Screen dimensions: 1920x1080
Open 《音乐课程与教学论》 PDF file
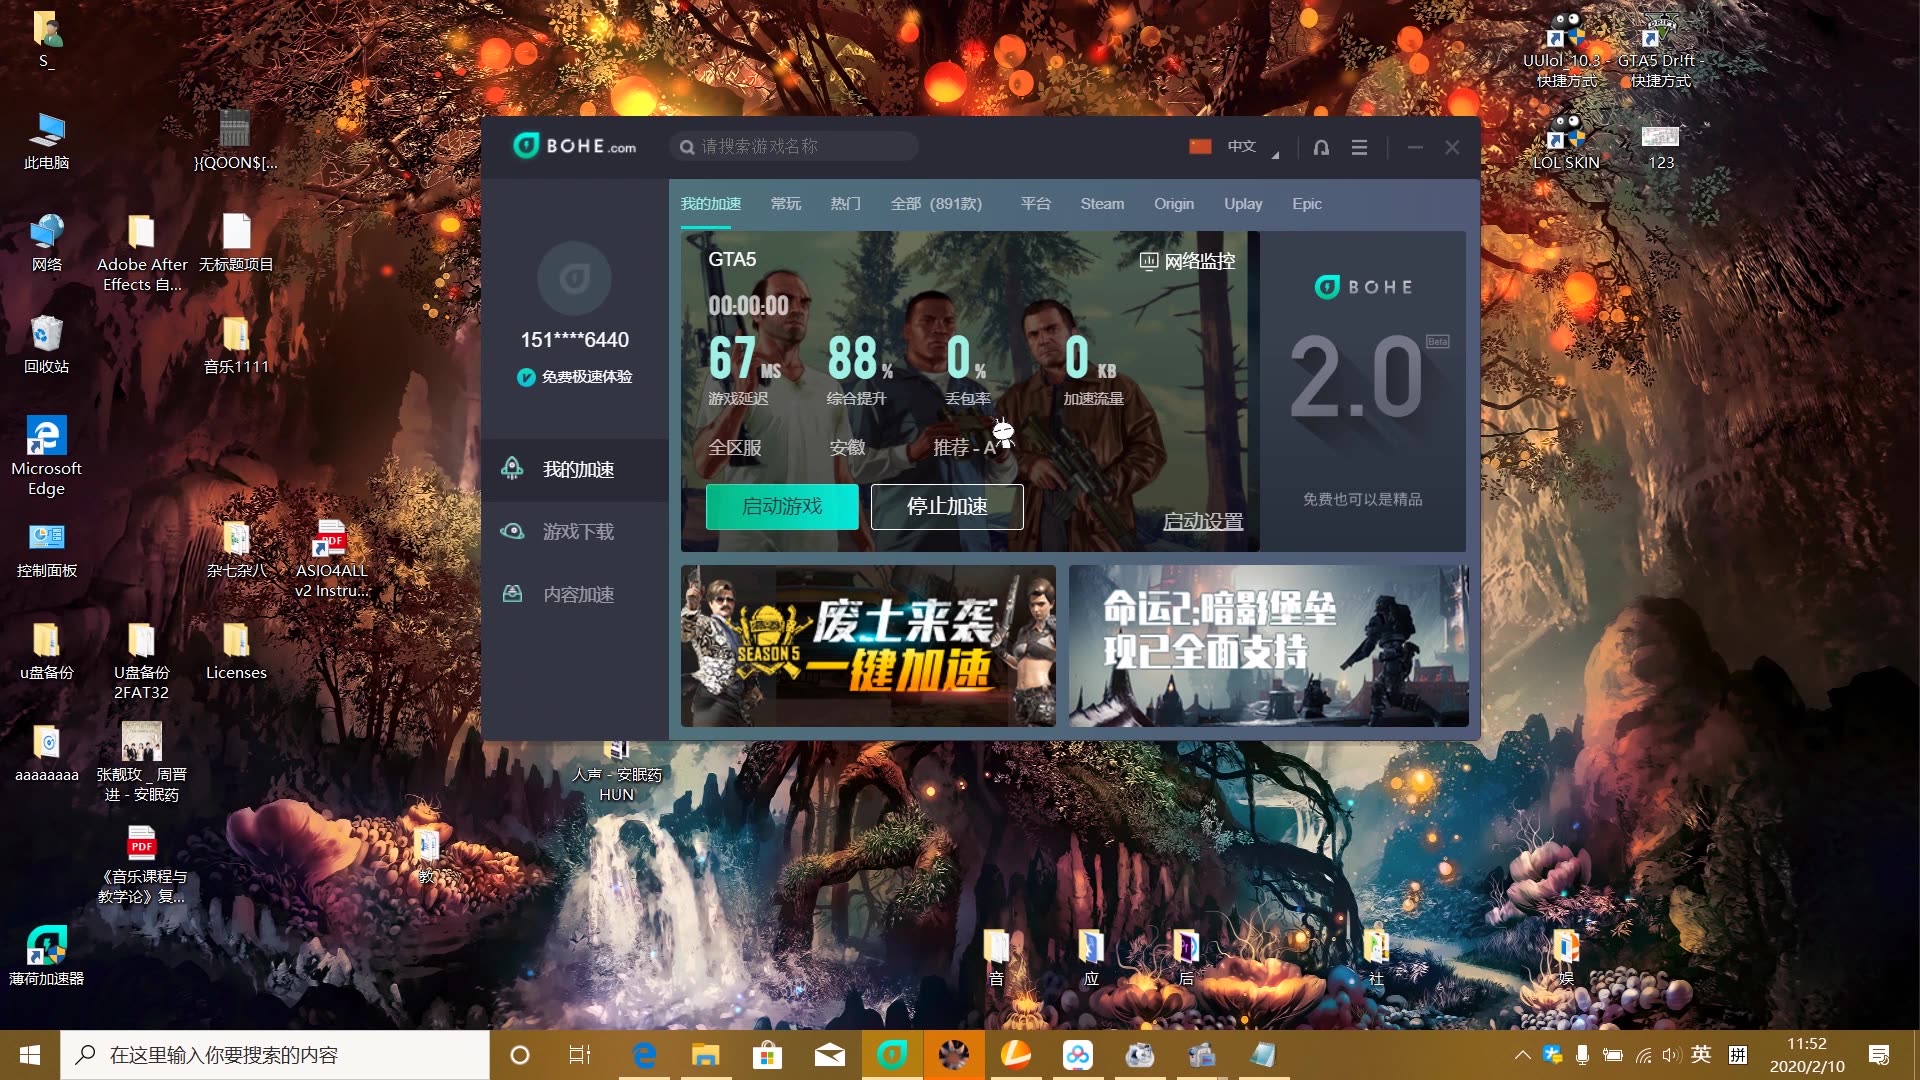pos(141,865)
